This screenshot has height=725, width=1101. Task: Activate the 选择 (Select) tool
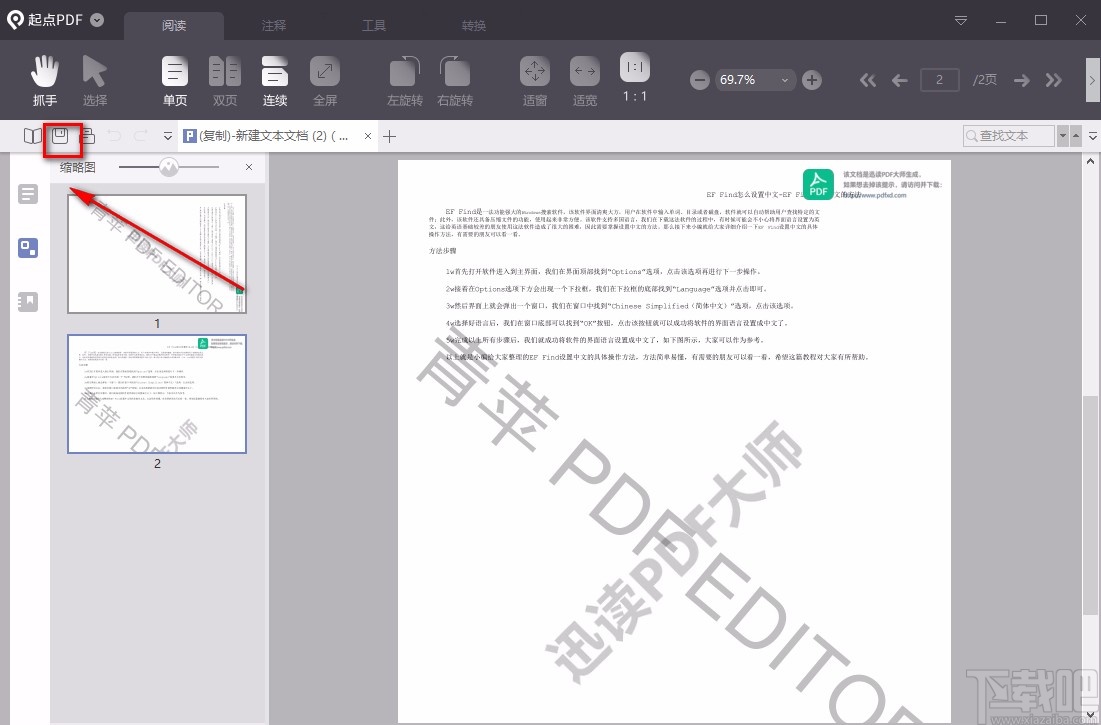tap(95, 80)
